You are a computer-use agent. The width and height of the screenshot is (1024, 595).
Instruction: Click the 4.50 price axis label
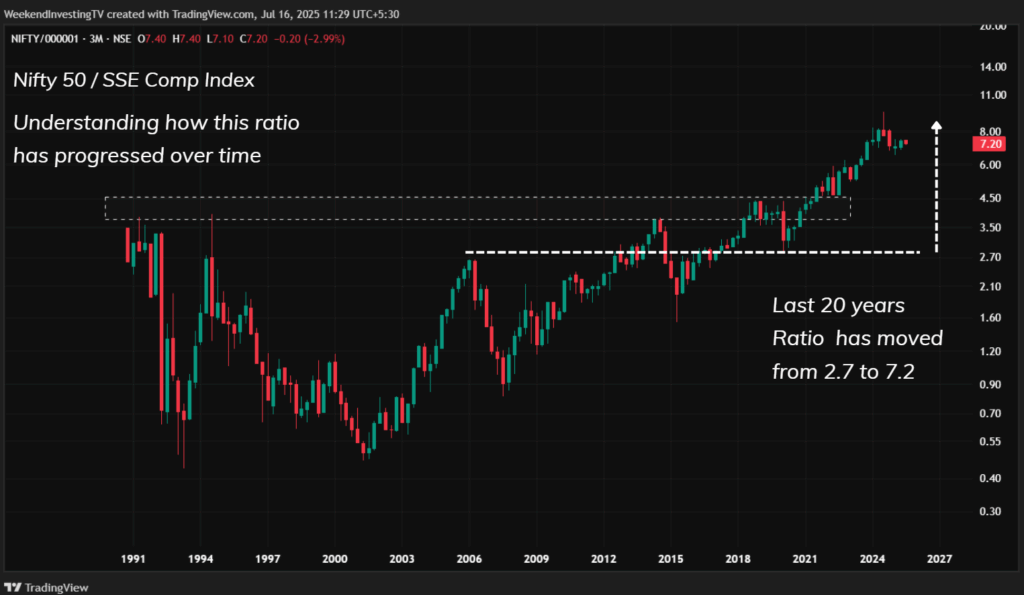990,198
